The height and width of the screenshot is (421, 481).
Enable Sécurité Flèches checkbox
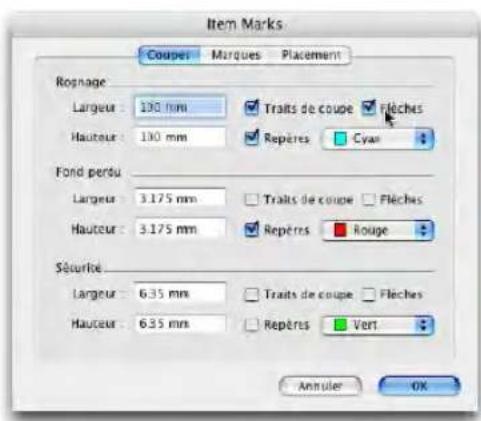pyautogui.click(x=369, y=294)
